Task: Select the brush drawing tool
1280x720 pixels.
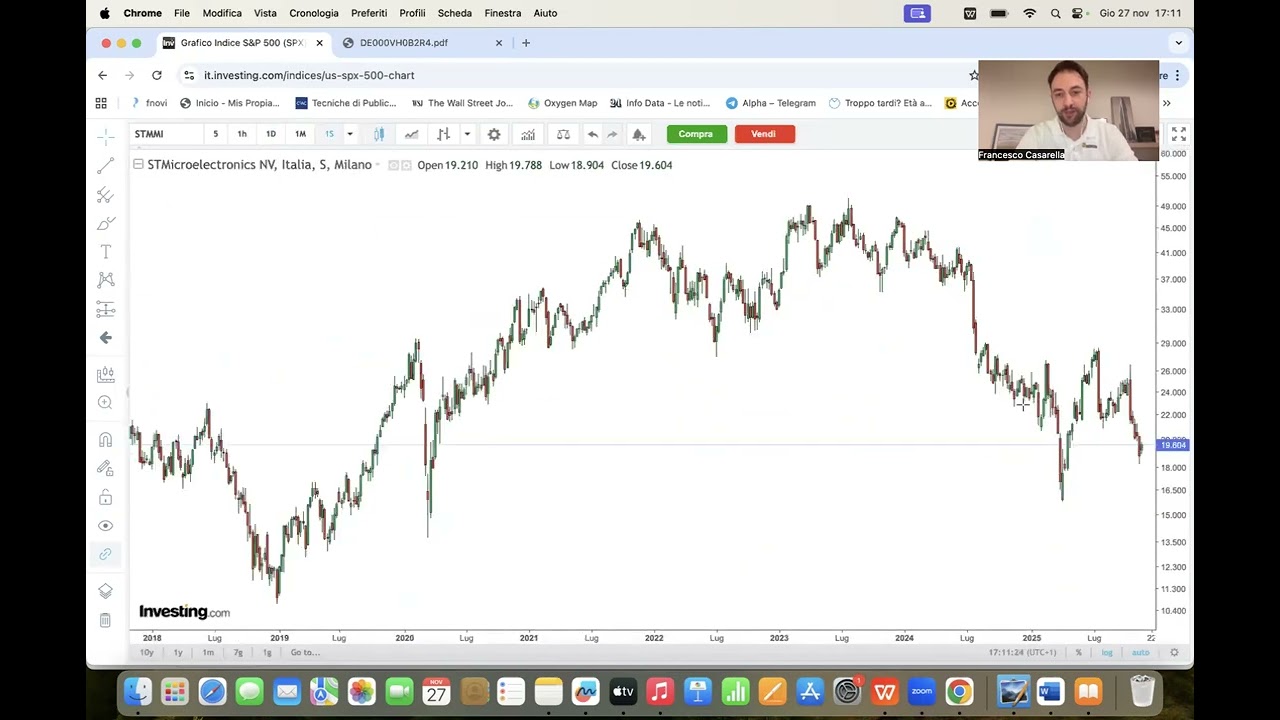Action: click(x=105, y=223)
